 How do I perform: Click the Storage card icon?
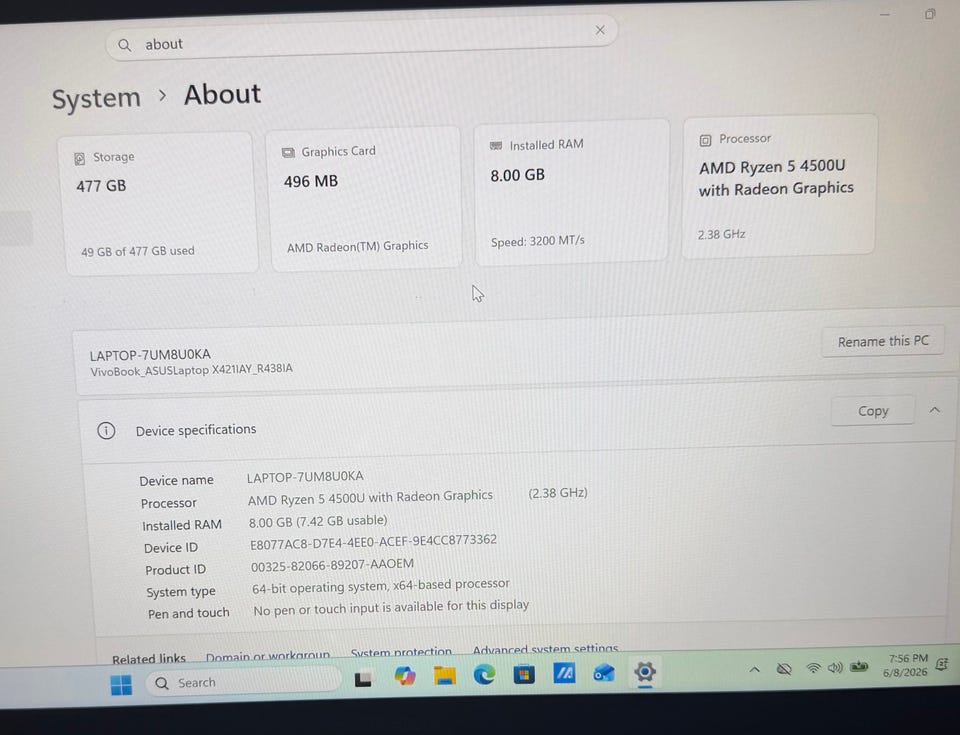[x=80, y=159]
